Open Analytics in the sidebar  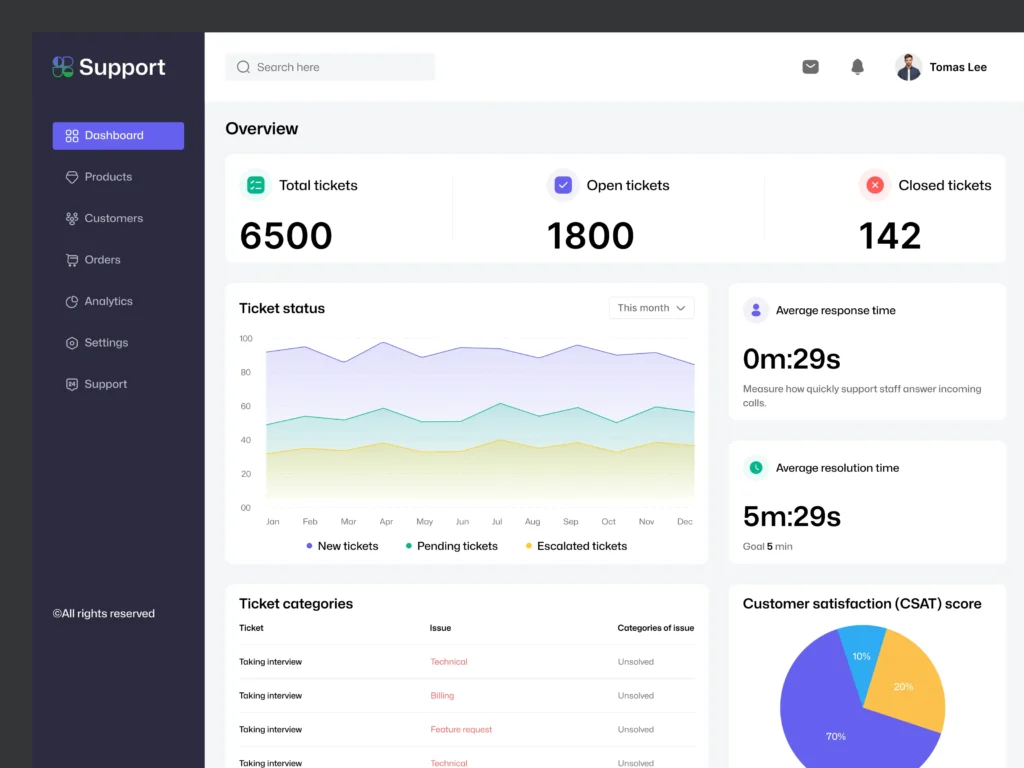pyautogui.click(x=108, y=302)
